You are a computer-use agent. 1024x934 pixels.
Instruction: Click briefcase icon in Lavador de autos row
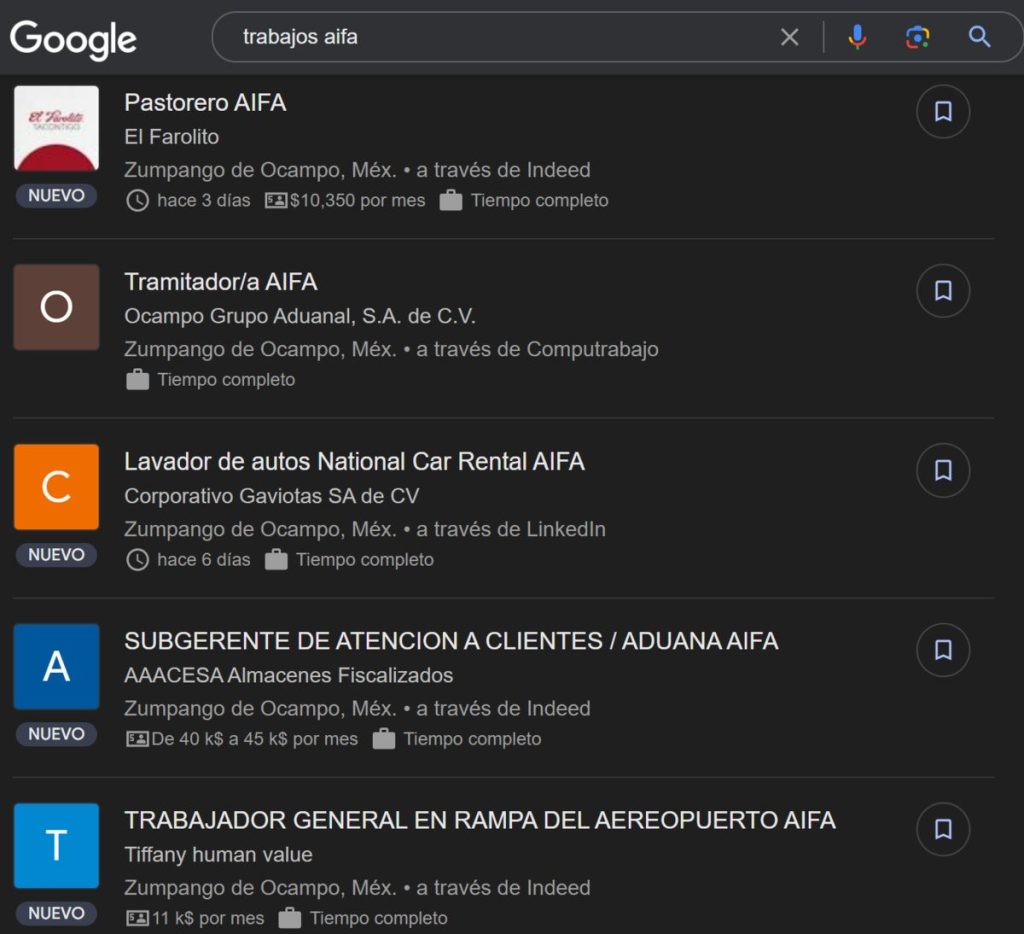[x=276, y=559]
